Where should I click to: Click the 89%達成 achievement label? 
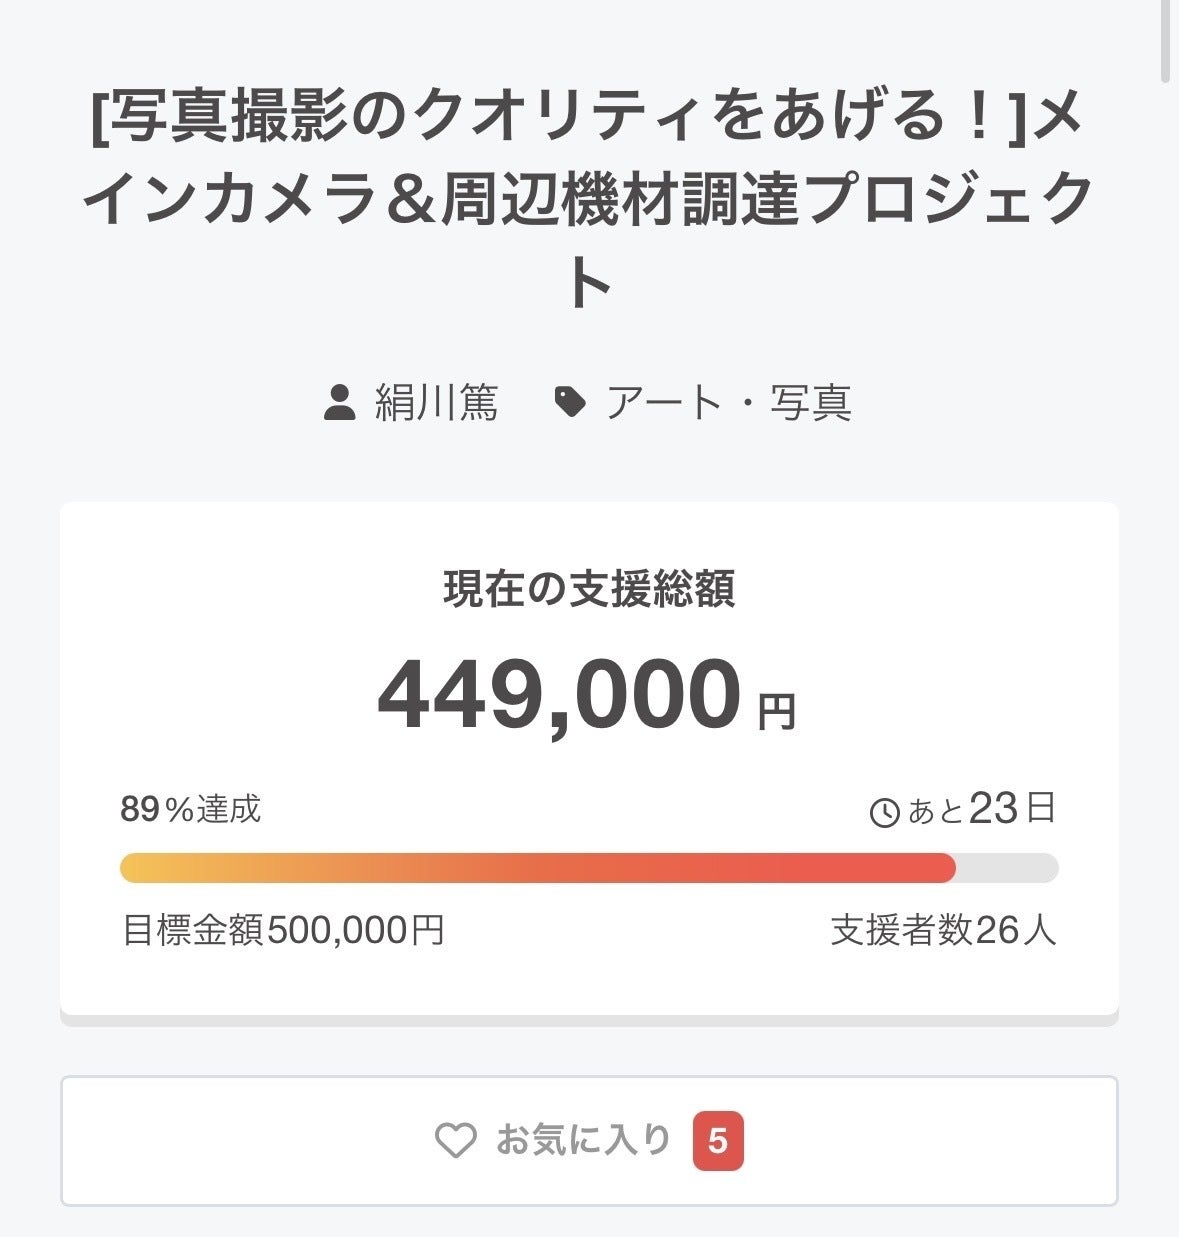point(191,808)
